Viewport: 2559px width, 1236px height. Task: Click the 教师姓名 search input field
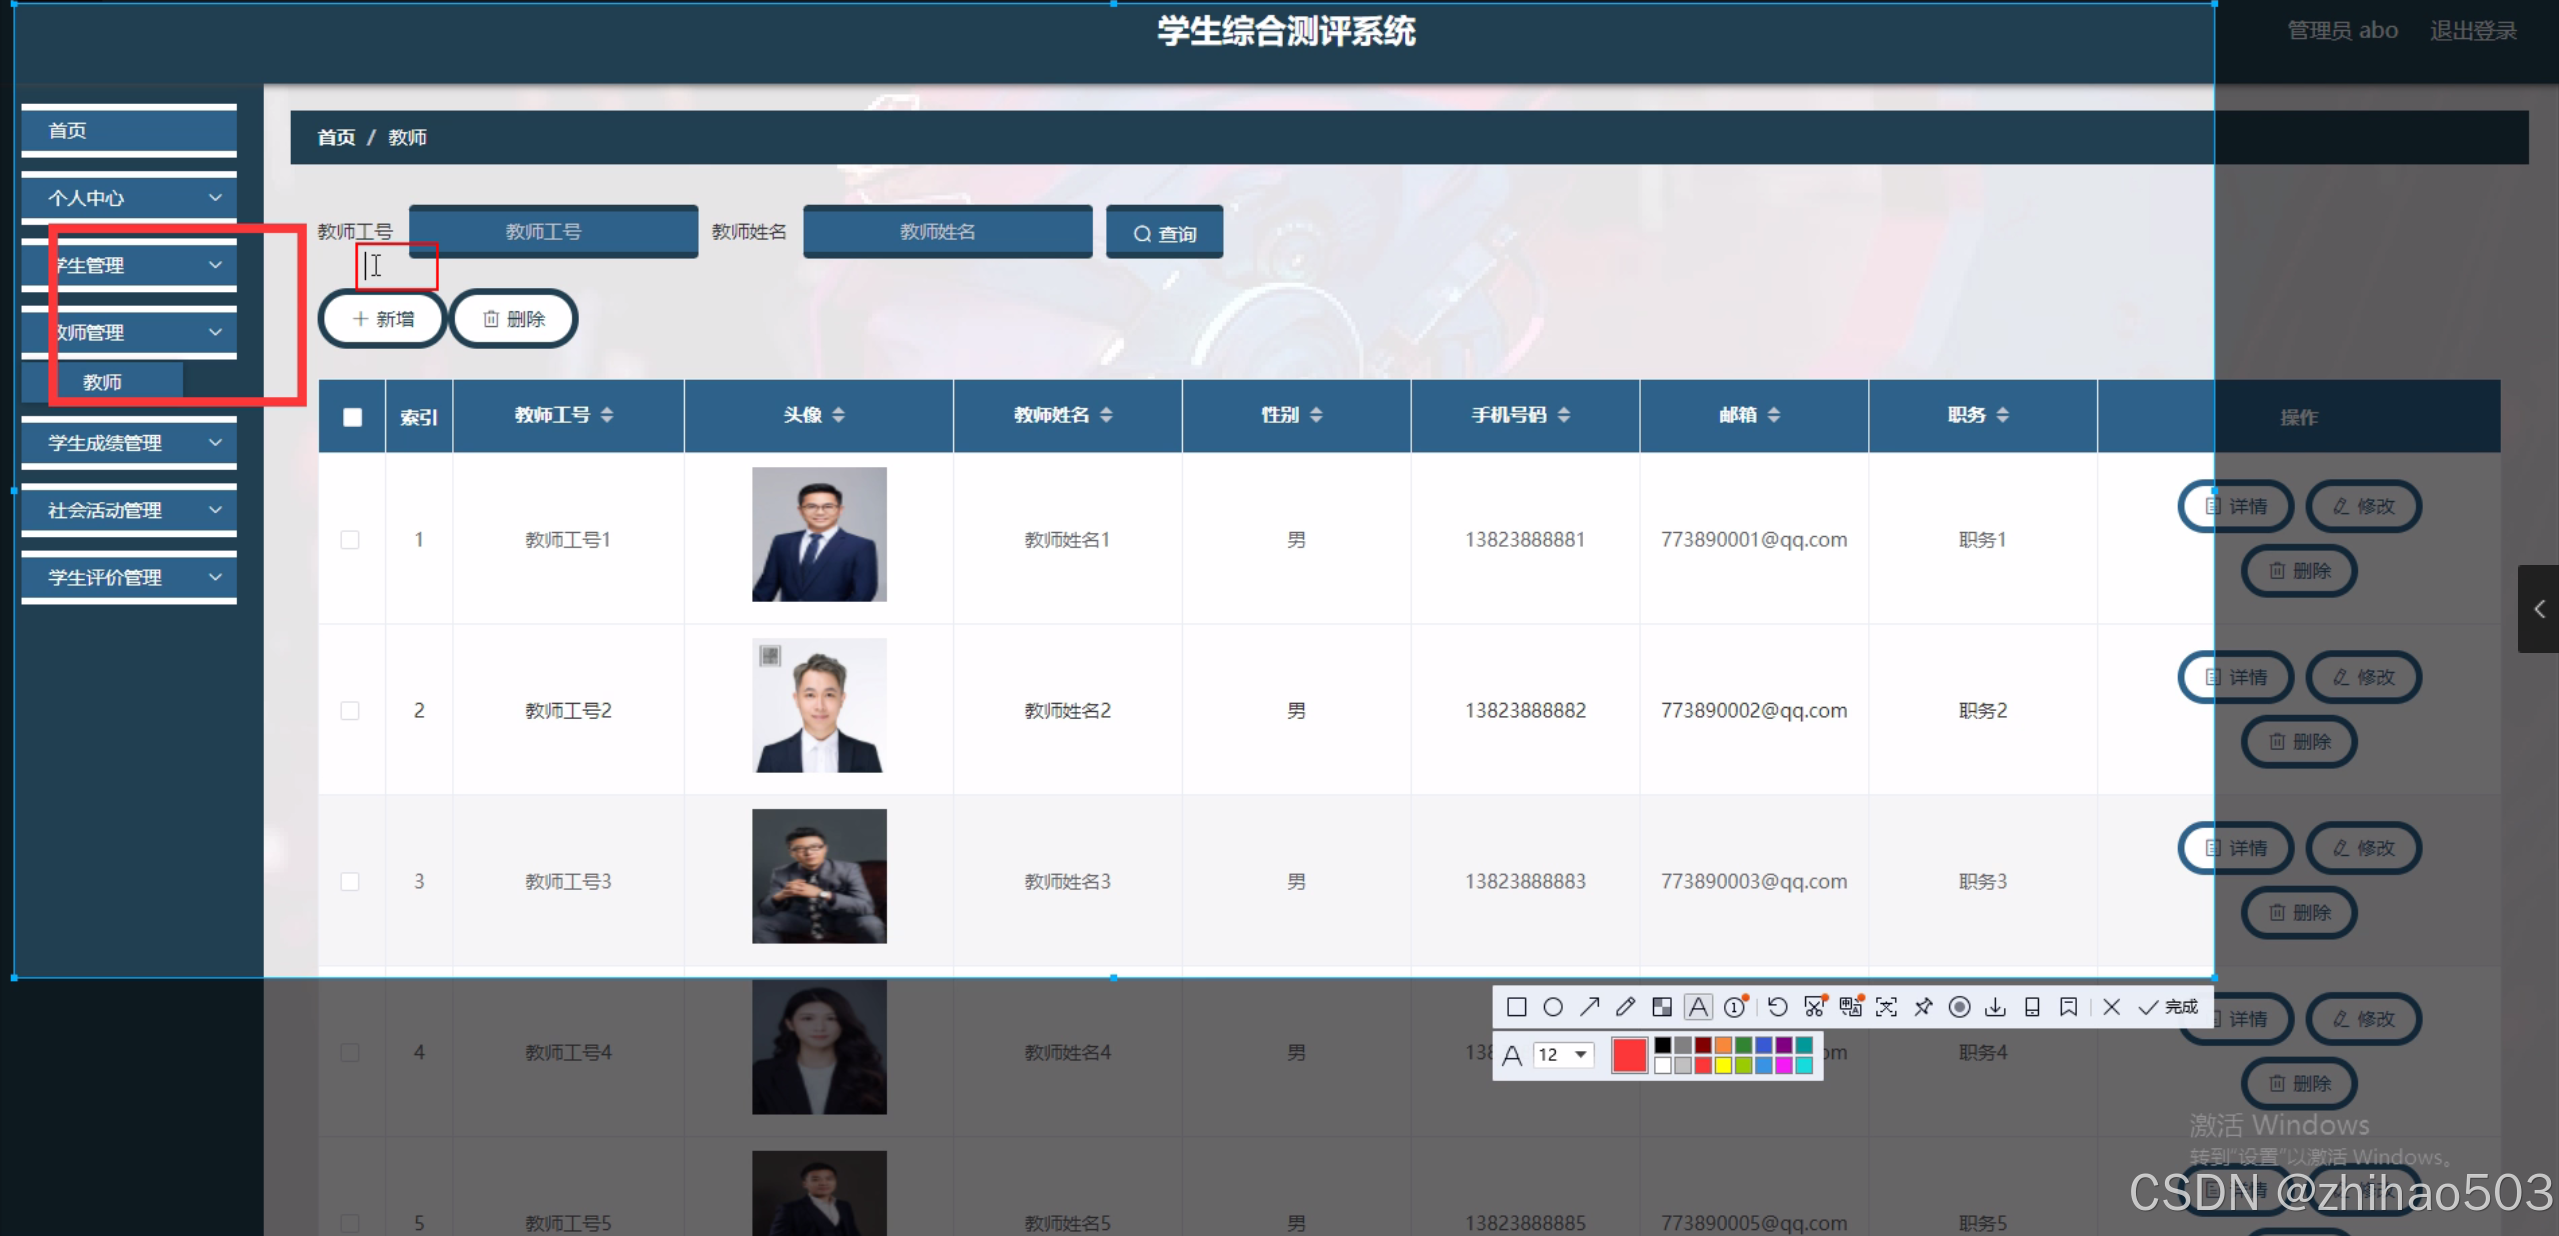coord(946,232)
